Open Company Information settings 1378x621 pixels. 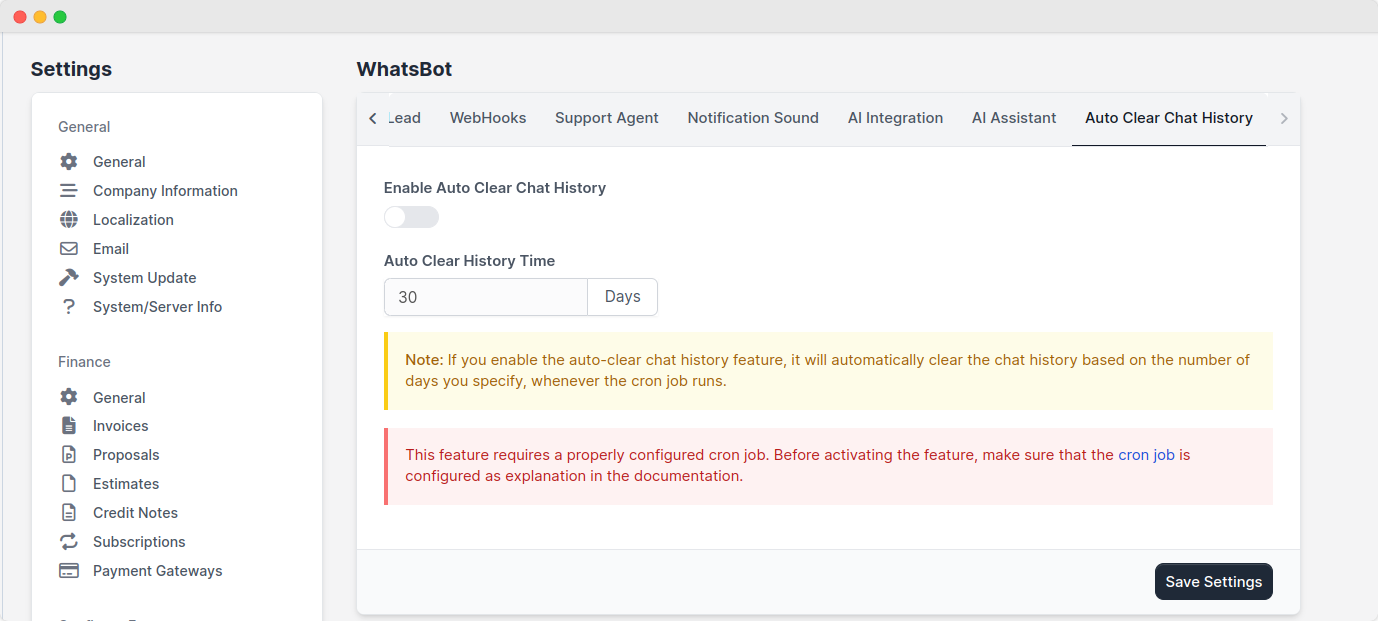click(165, 191)
